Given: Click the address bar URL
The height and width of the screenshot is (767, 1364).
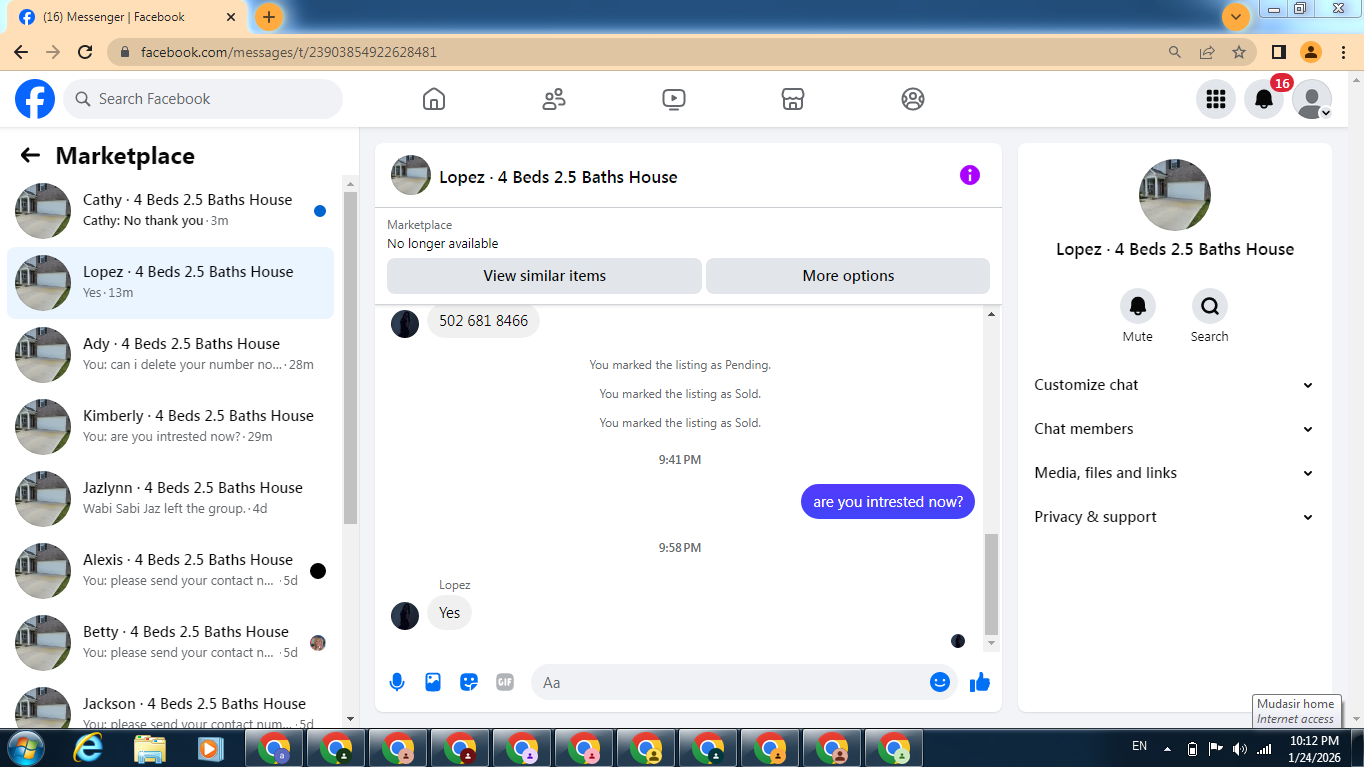Looking at the screenshot, I should pyautogui.click(x=289, y=52).
